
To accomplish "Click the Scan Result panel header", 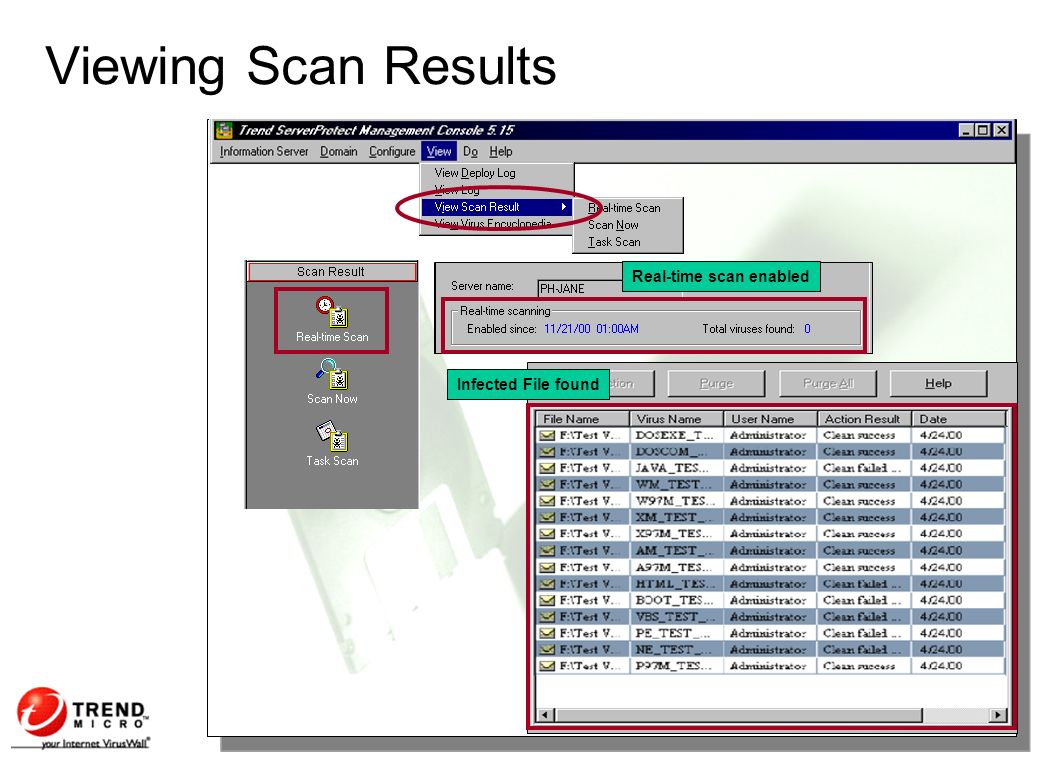I will [331, 271].
